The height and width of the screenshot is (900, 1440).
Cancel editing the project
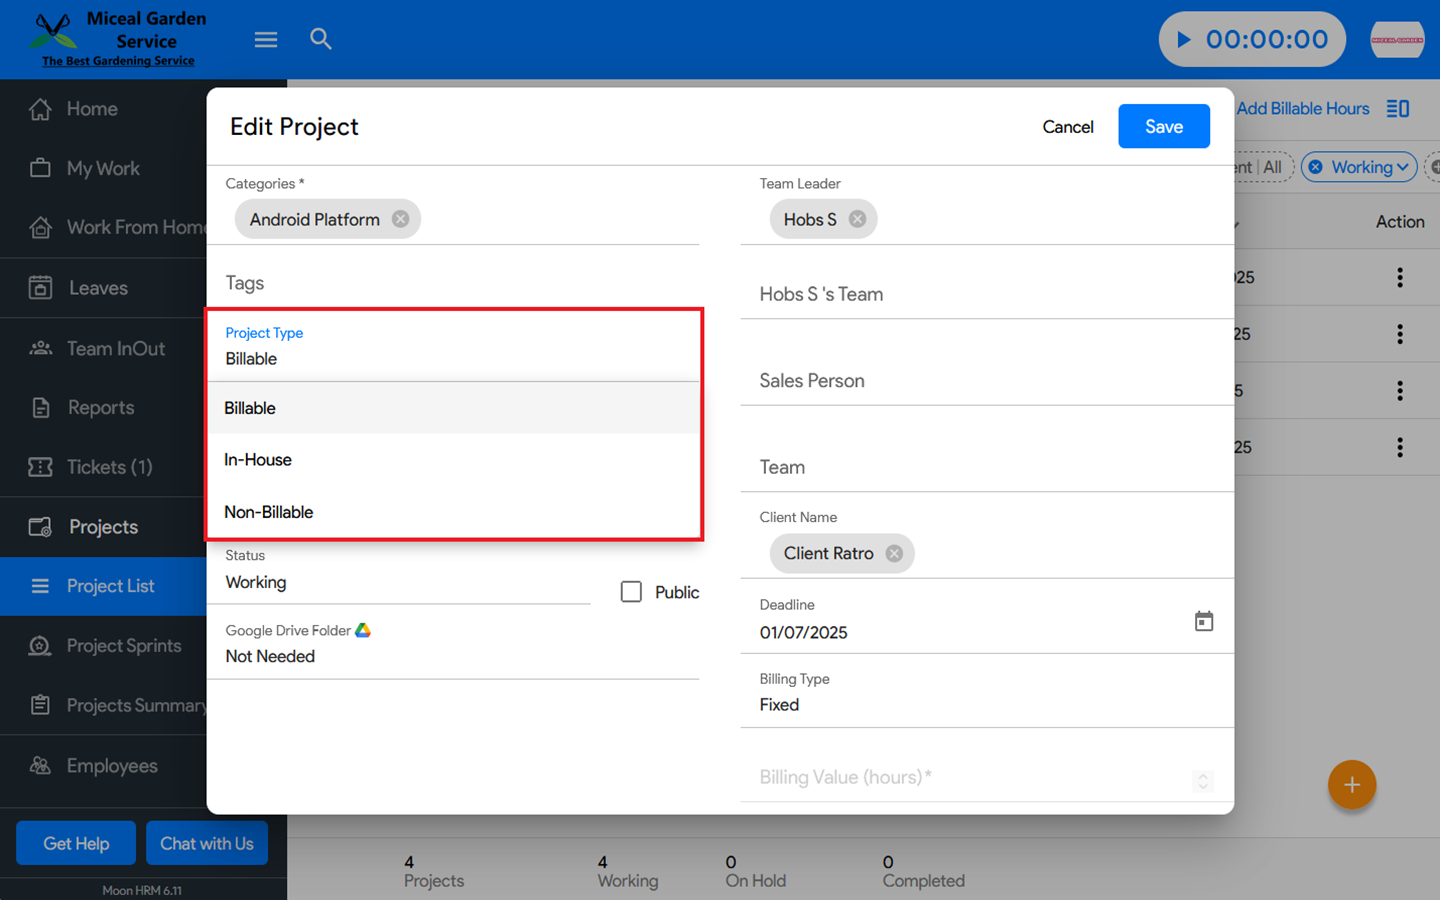click(1067, 127)
